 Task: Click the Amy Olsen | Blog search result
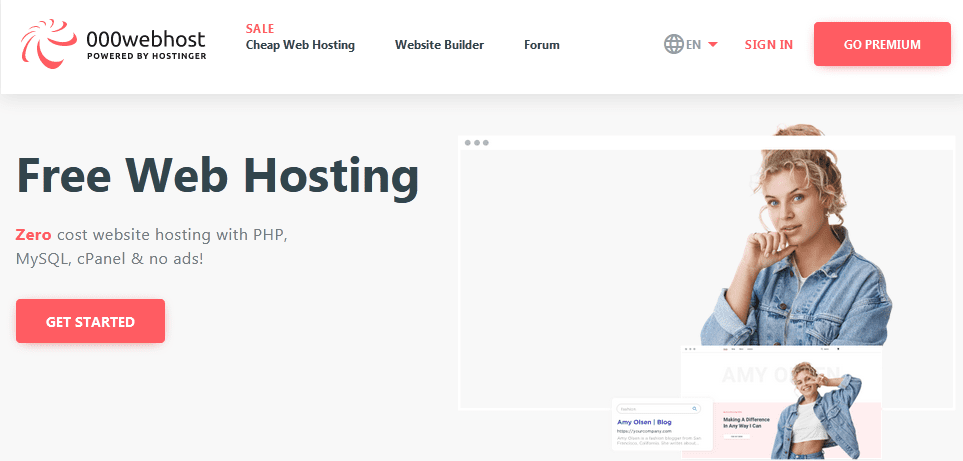click(x=644, y=422)
